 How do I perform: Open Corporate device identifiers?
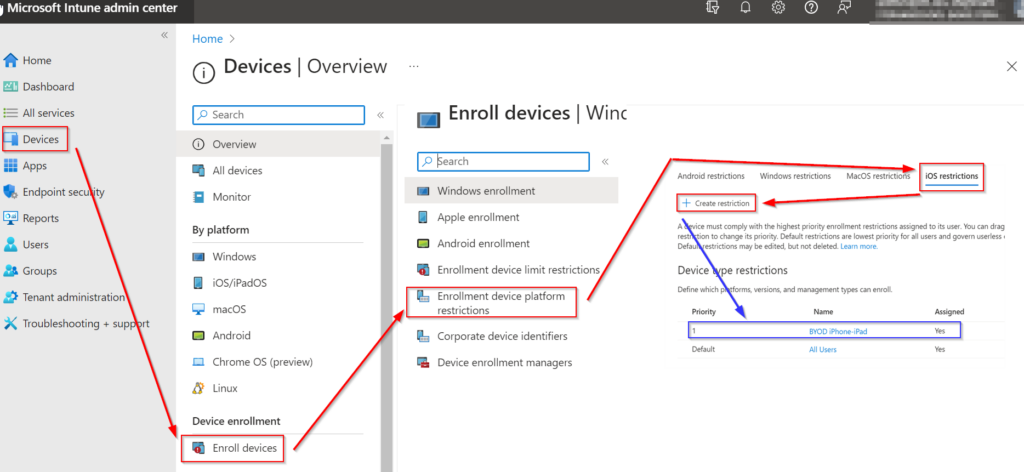point(492,336)
